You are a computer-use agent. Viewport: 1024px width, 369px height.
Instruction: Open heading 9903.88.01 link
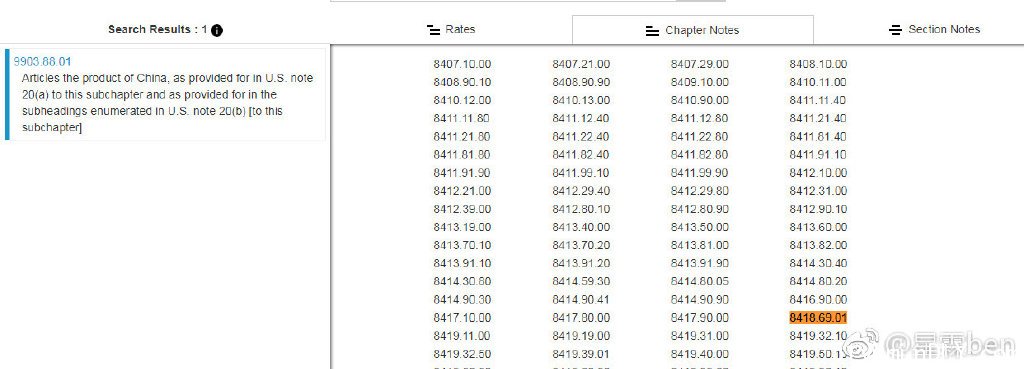pos(42,62)
